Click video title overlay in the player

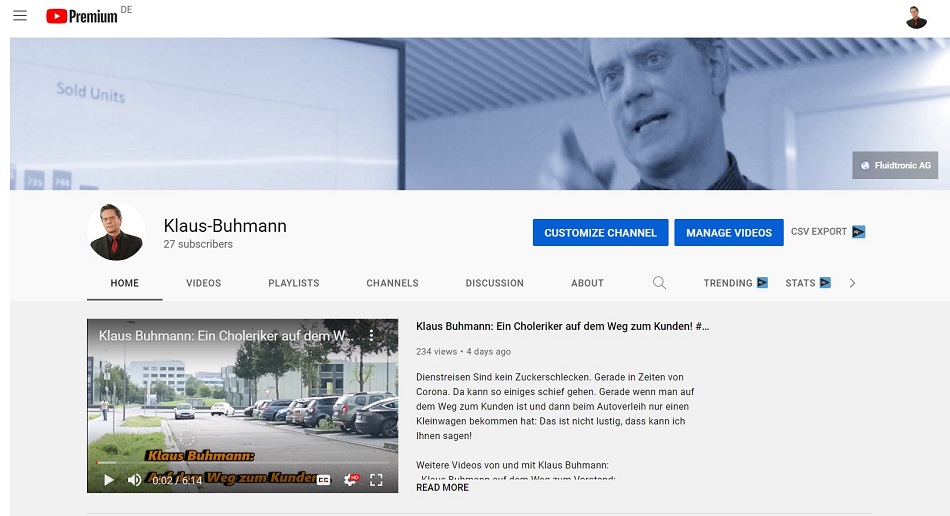click(x=226, y=336)
